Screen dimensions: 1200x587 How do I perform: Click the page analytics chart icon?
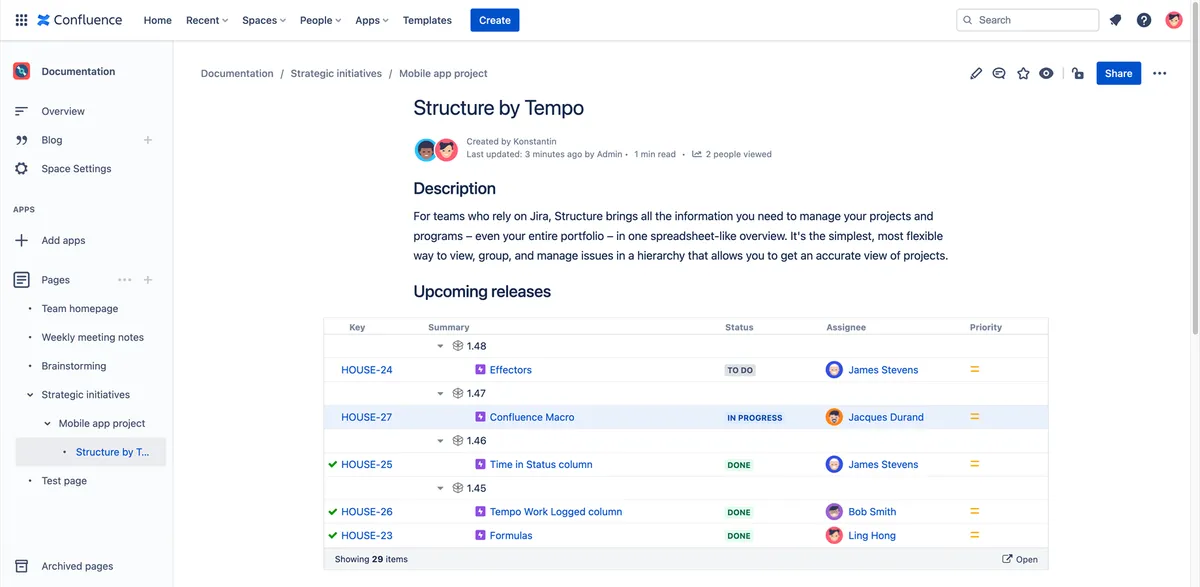[x=697, y=154]
